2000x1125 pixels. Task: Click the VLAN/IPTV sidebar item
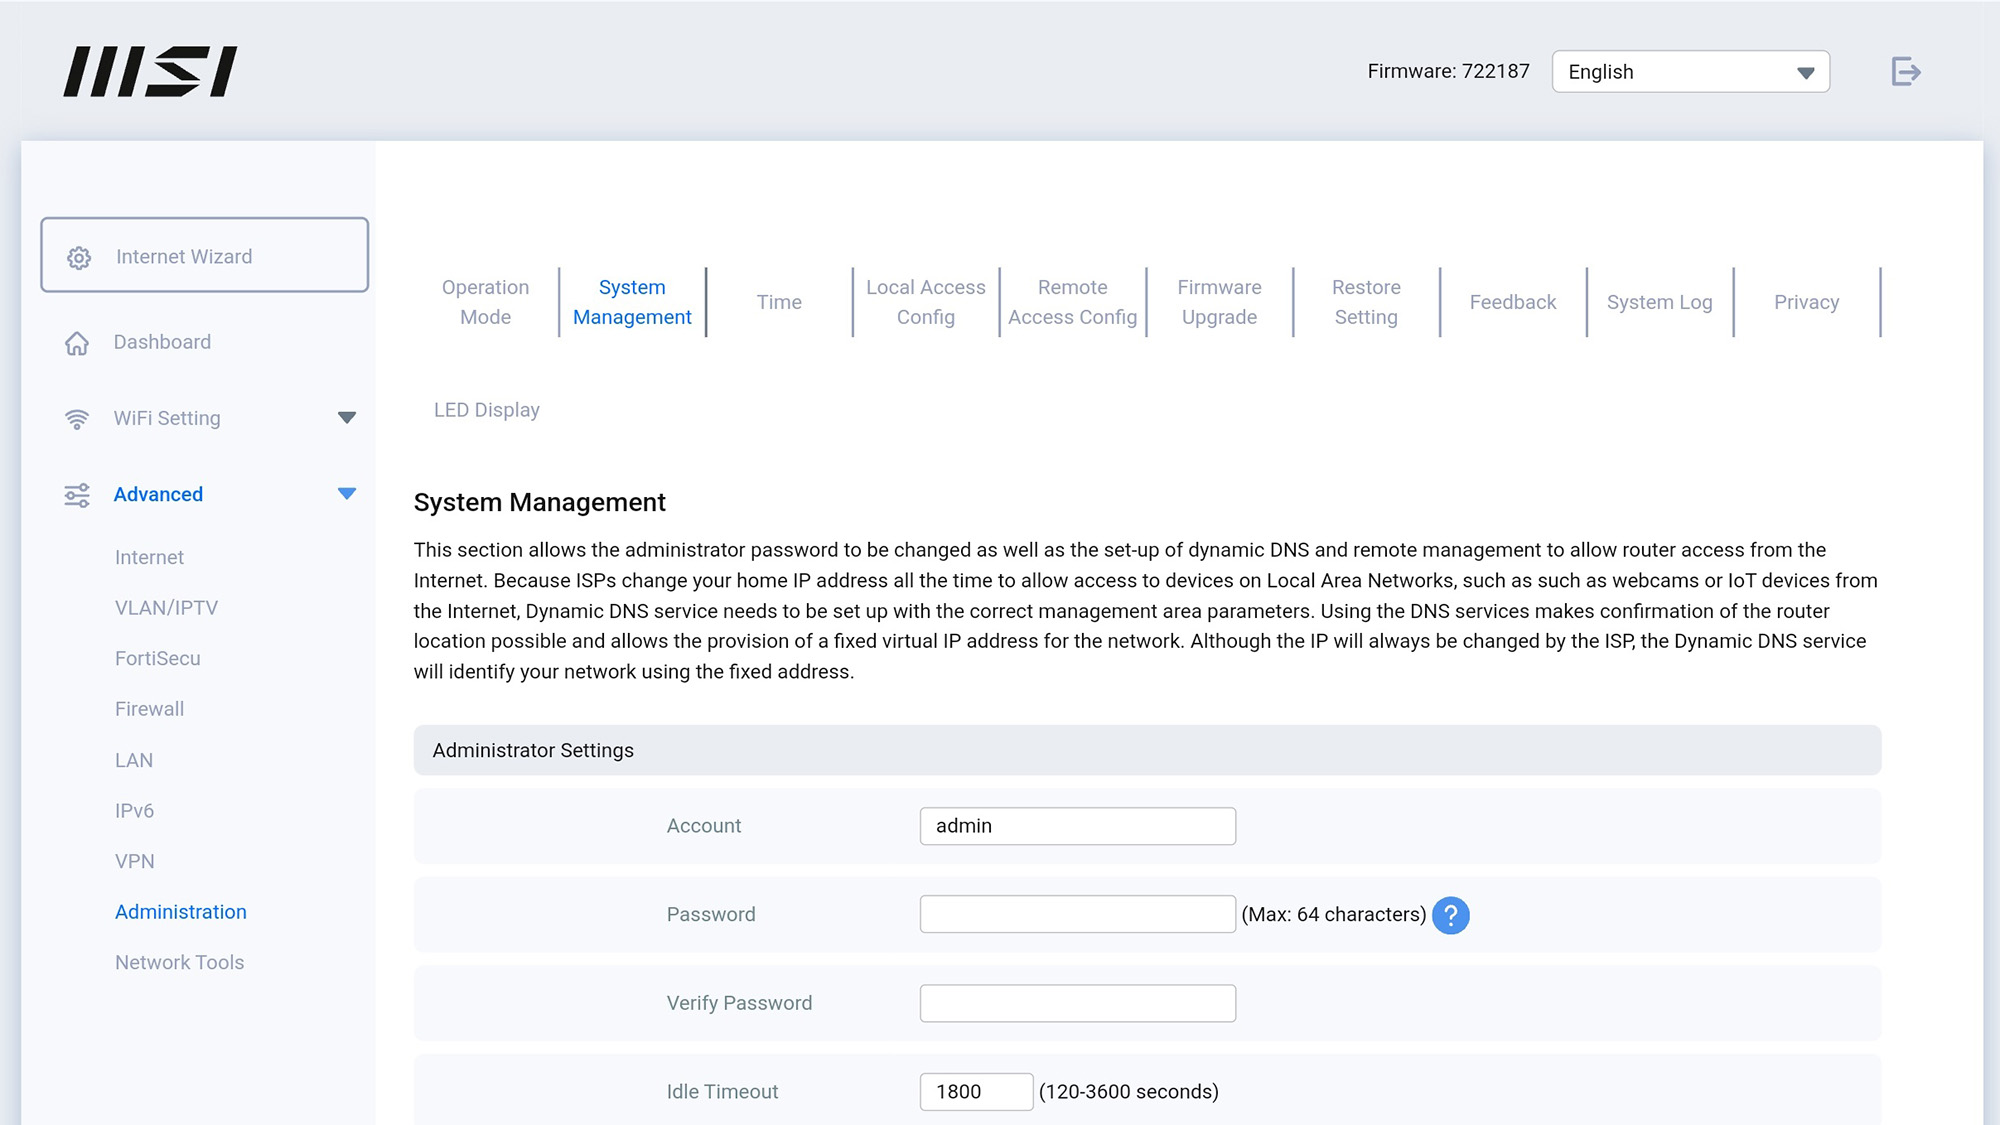[166, 608]
